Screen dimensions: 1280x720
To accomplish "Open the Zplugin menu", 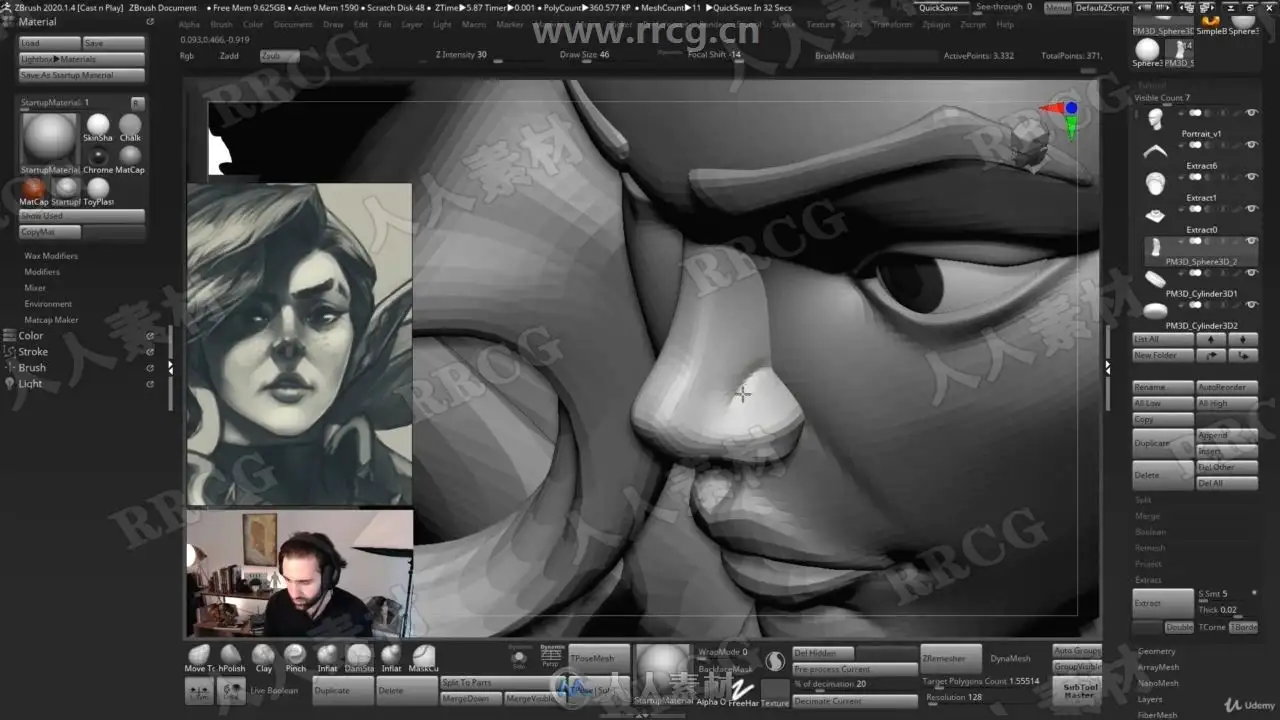I will click(937, 24).
